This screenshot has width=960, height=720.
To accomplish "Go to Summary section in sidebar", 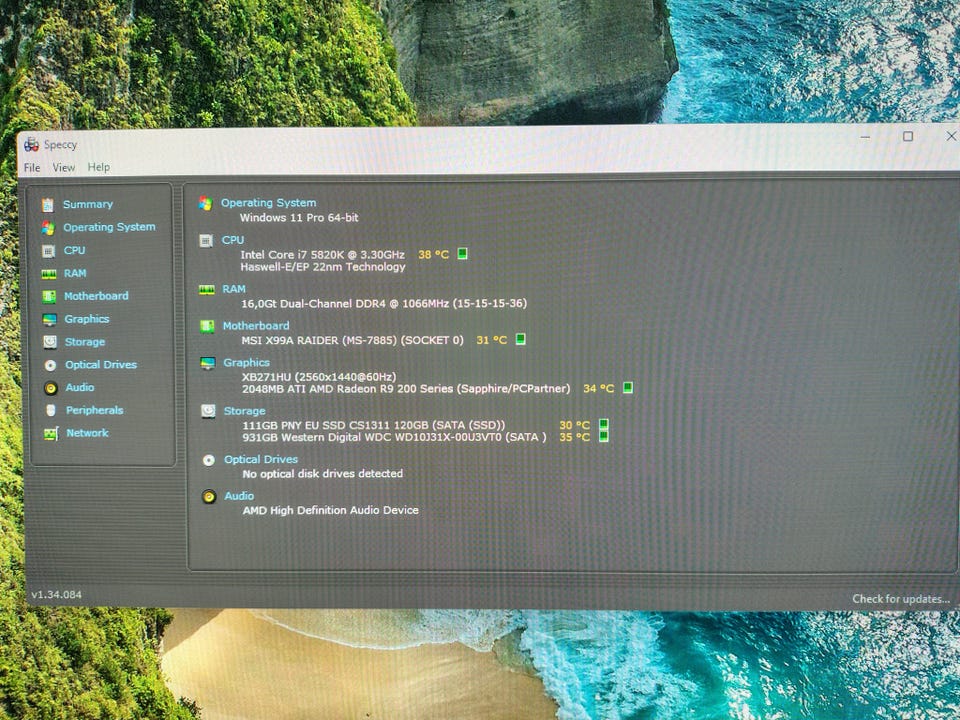I will (x=88, y=204).
